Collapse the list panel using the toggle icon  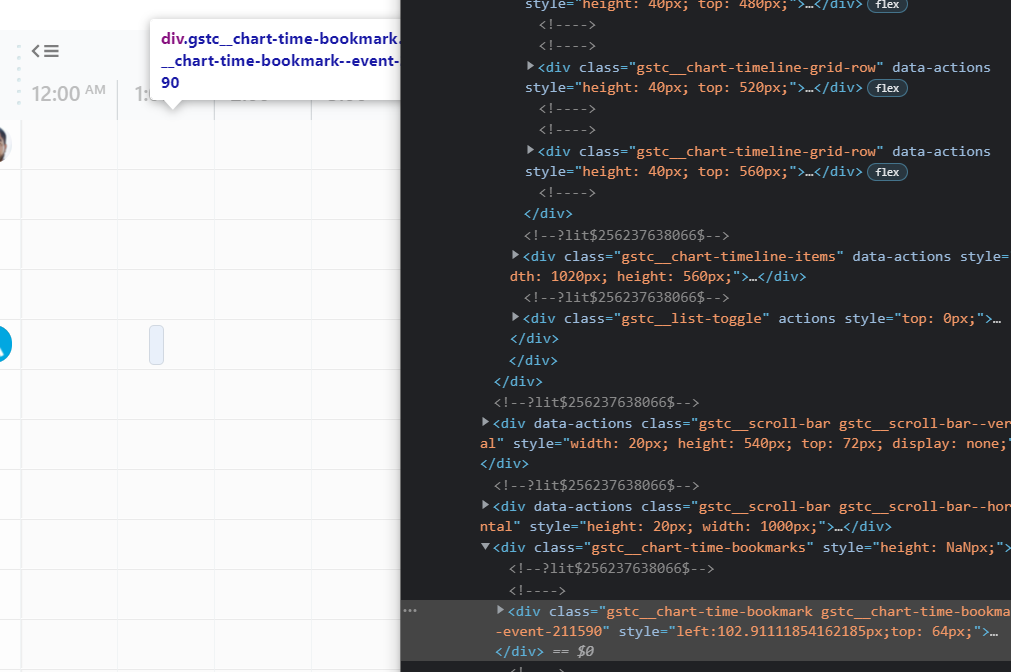[44, 50]
